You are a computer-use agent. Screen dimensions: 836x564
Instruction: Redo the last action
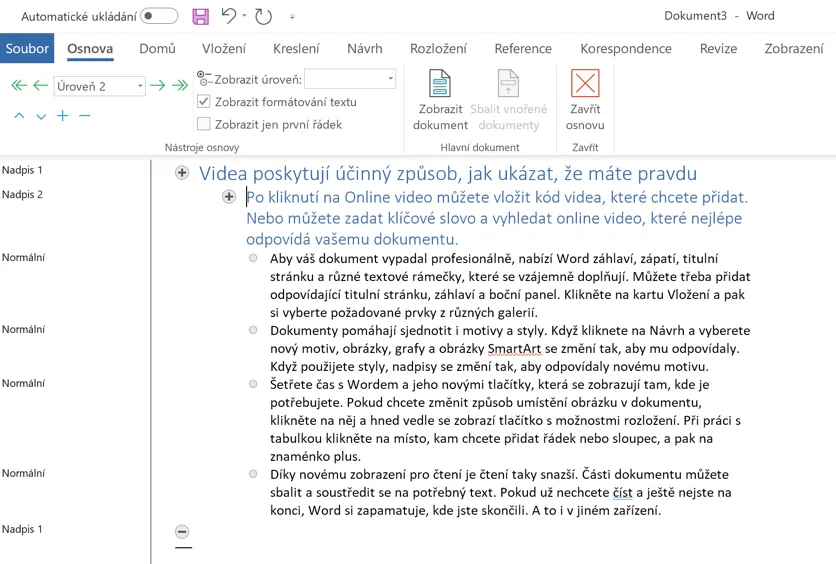click(263, 17)
